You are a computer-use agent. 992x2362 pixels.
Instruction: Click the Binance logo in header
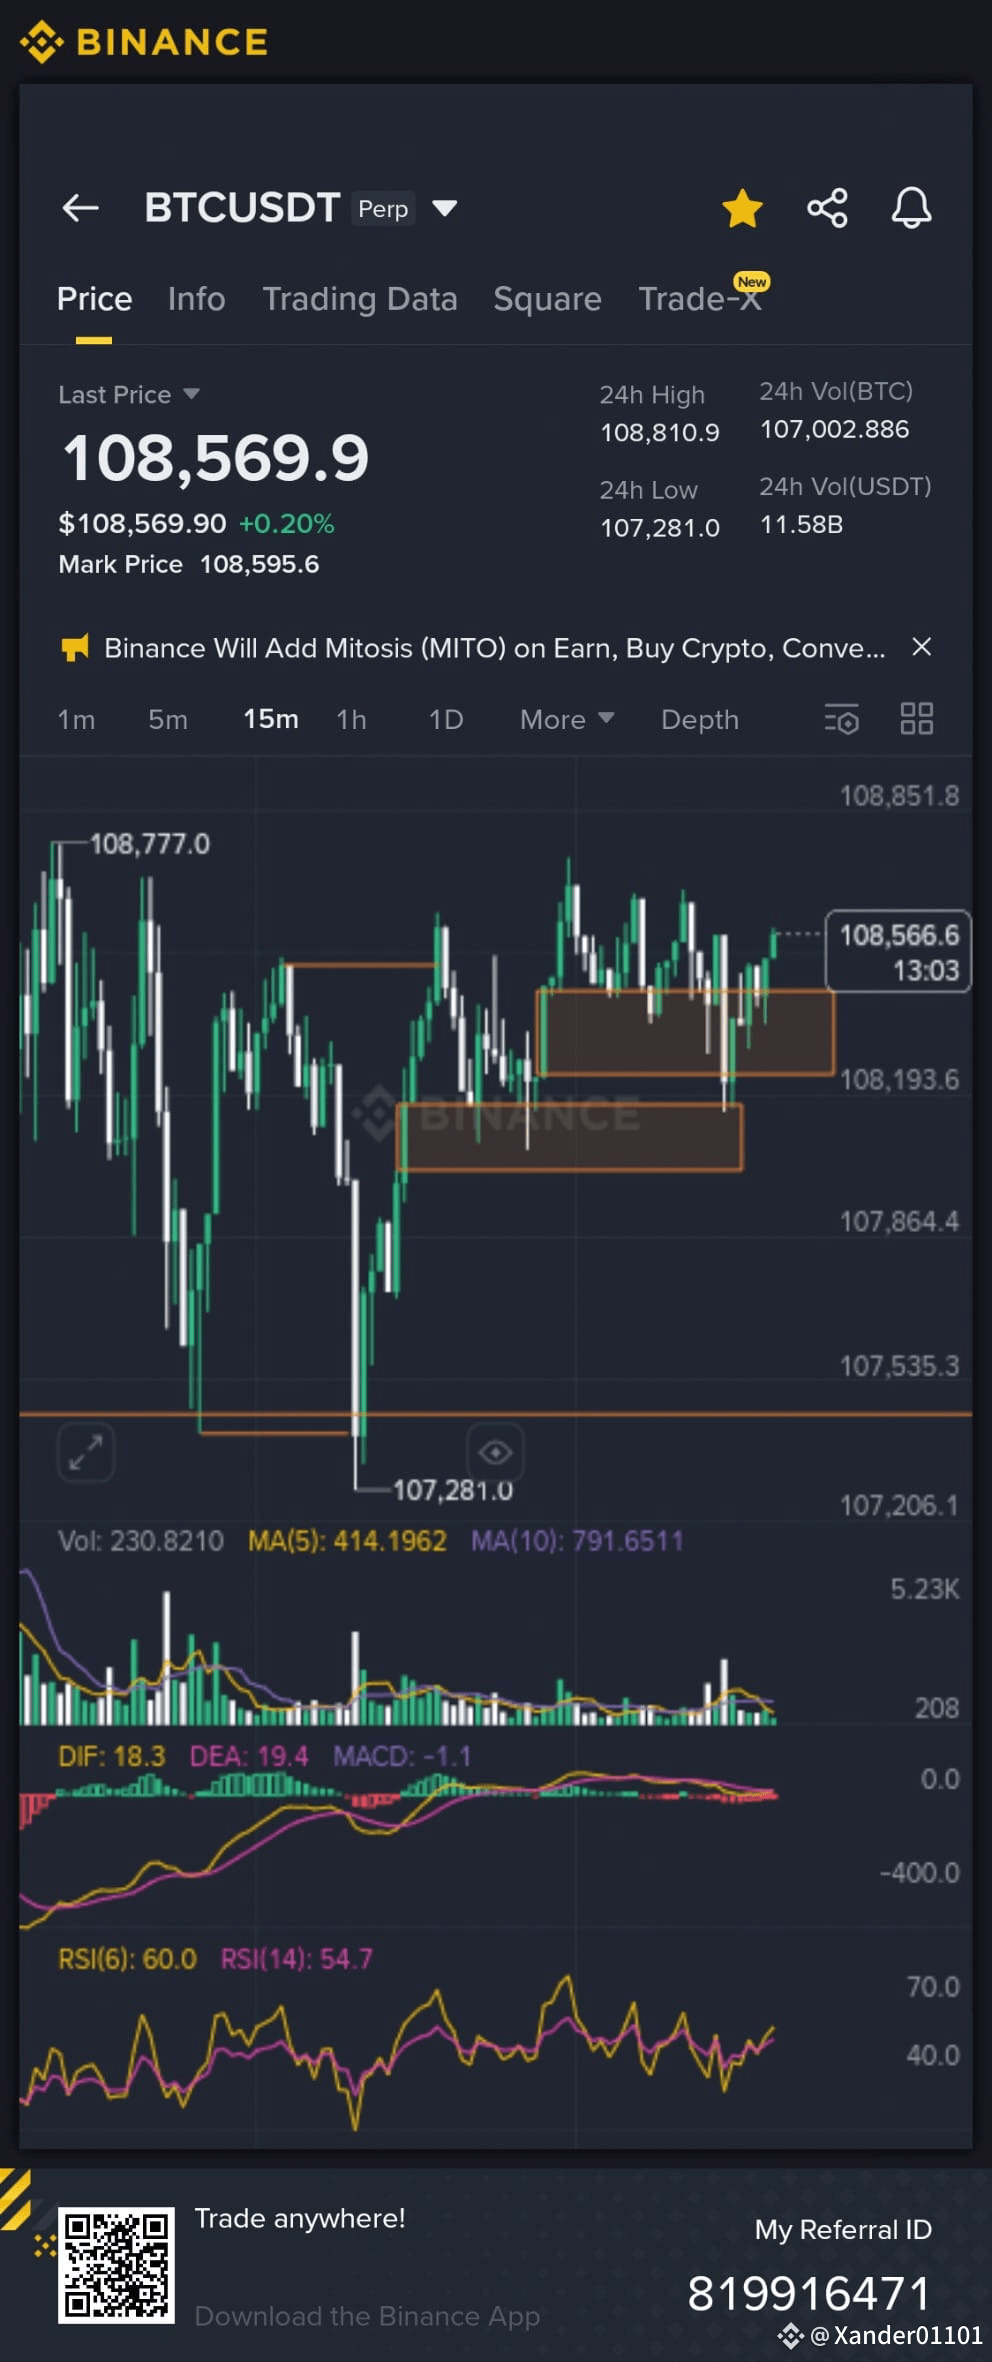click(x=145, y=42)
